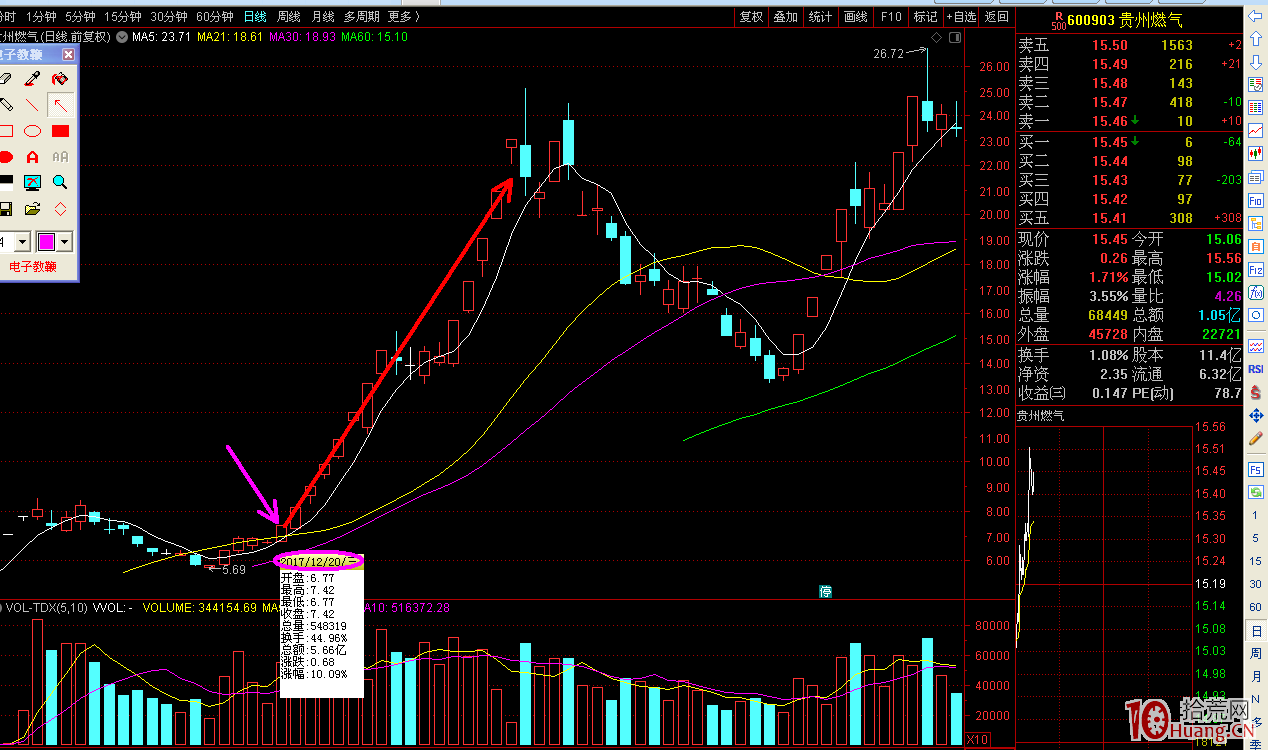1268x750 pixels.
Task: Select the red letter A text tool
Action: point(32,157)
